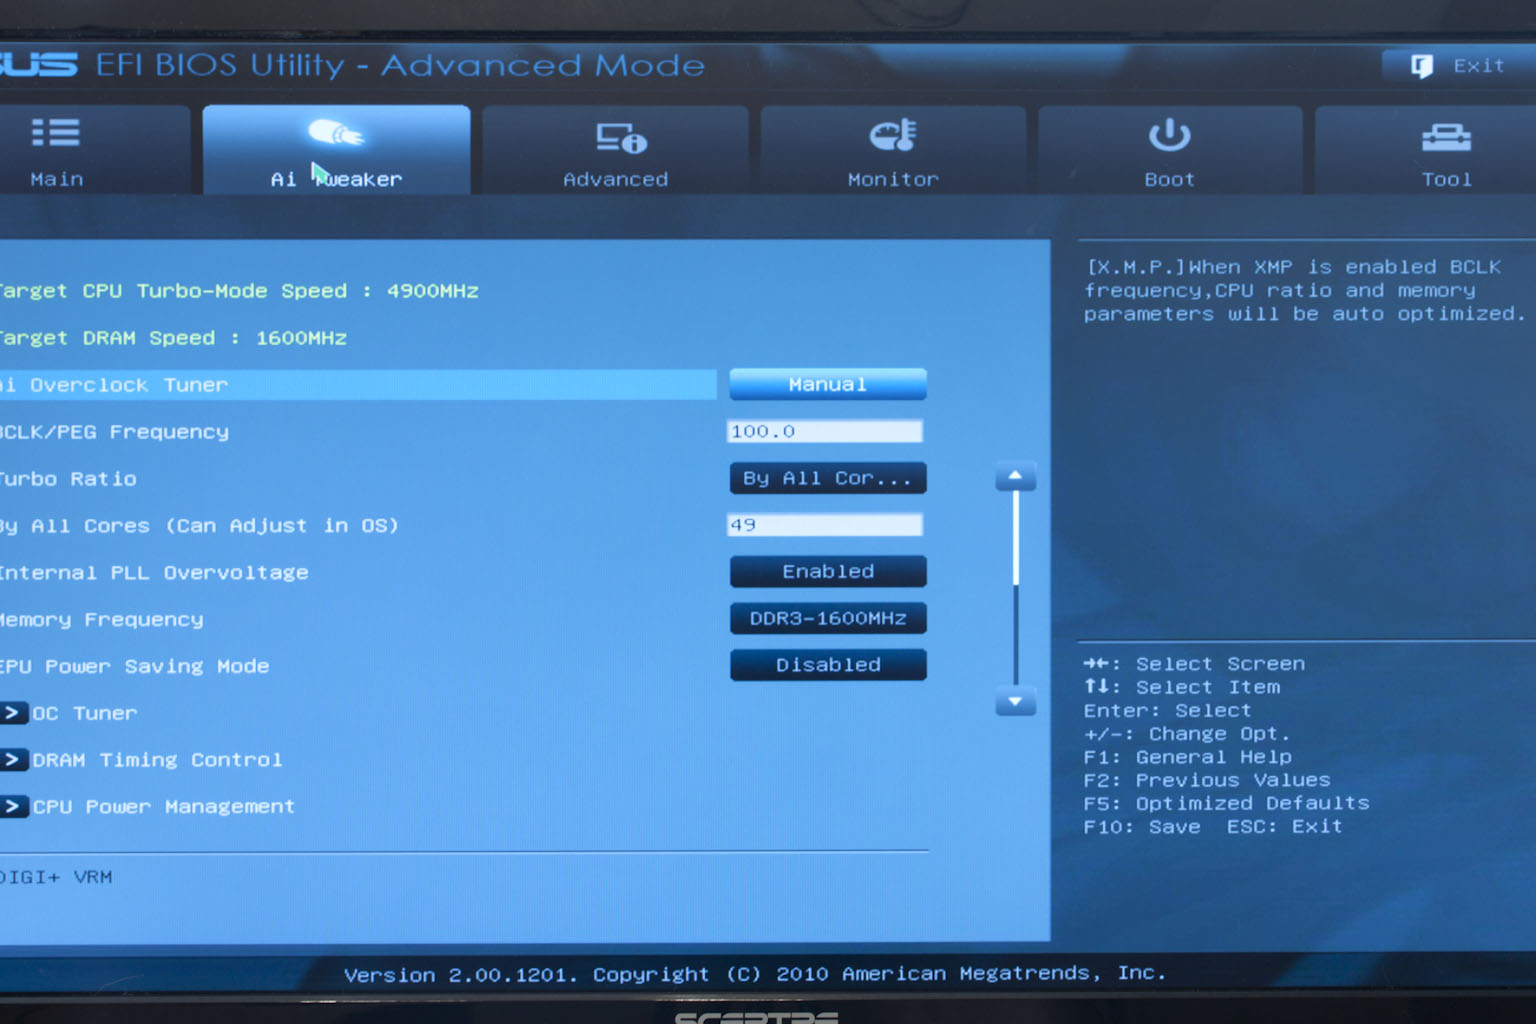
Task: Switch to the Main tab
Action: [94, 150]
